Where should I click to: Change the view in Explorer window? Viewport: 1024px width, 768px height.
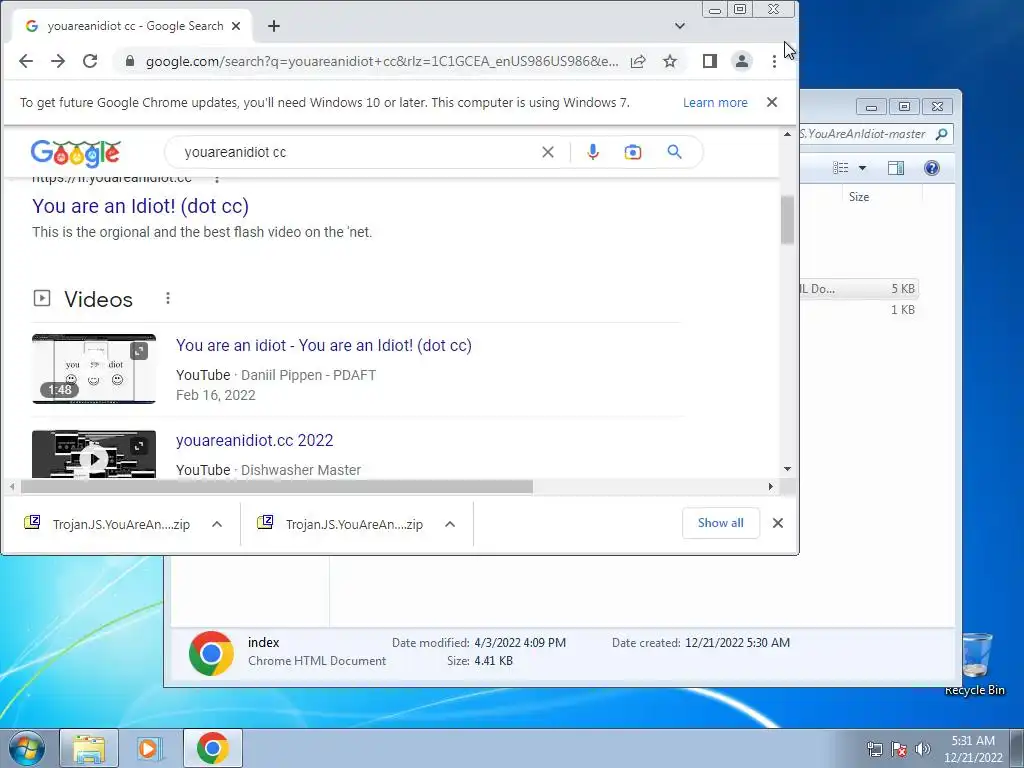(x=840, y=168)
